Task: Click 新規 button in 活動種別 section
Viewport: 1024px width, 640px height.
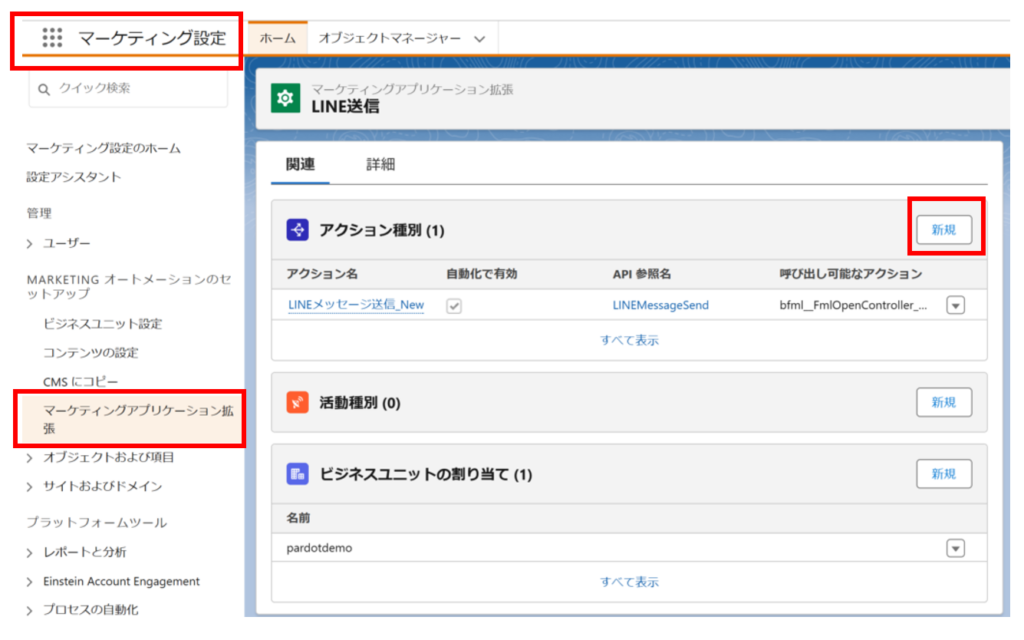Action: [x=944, y=402]
